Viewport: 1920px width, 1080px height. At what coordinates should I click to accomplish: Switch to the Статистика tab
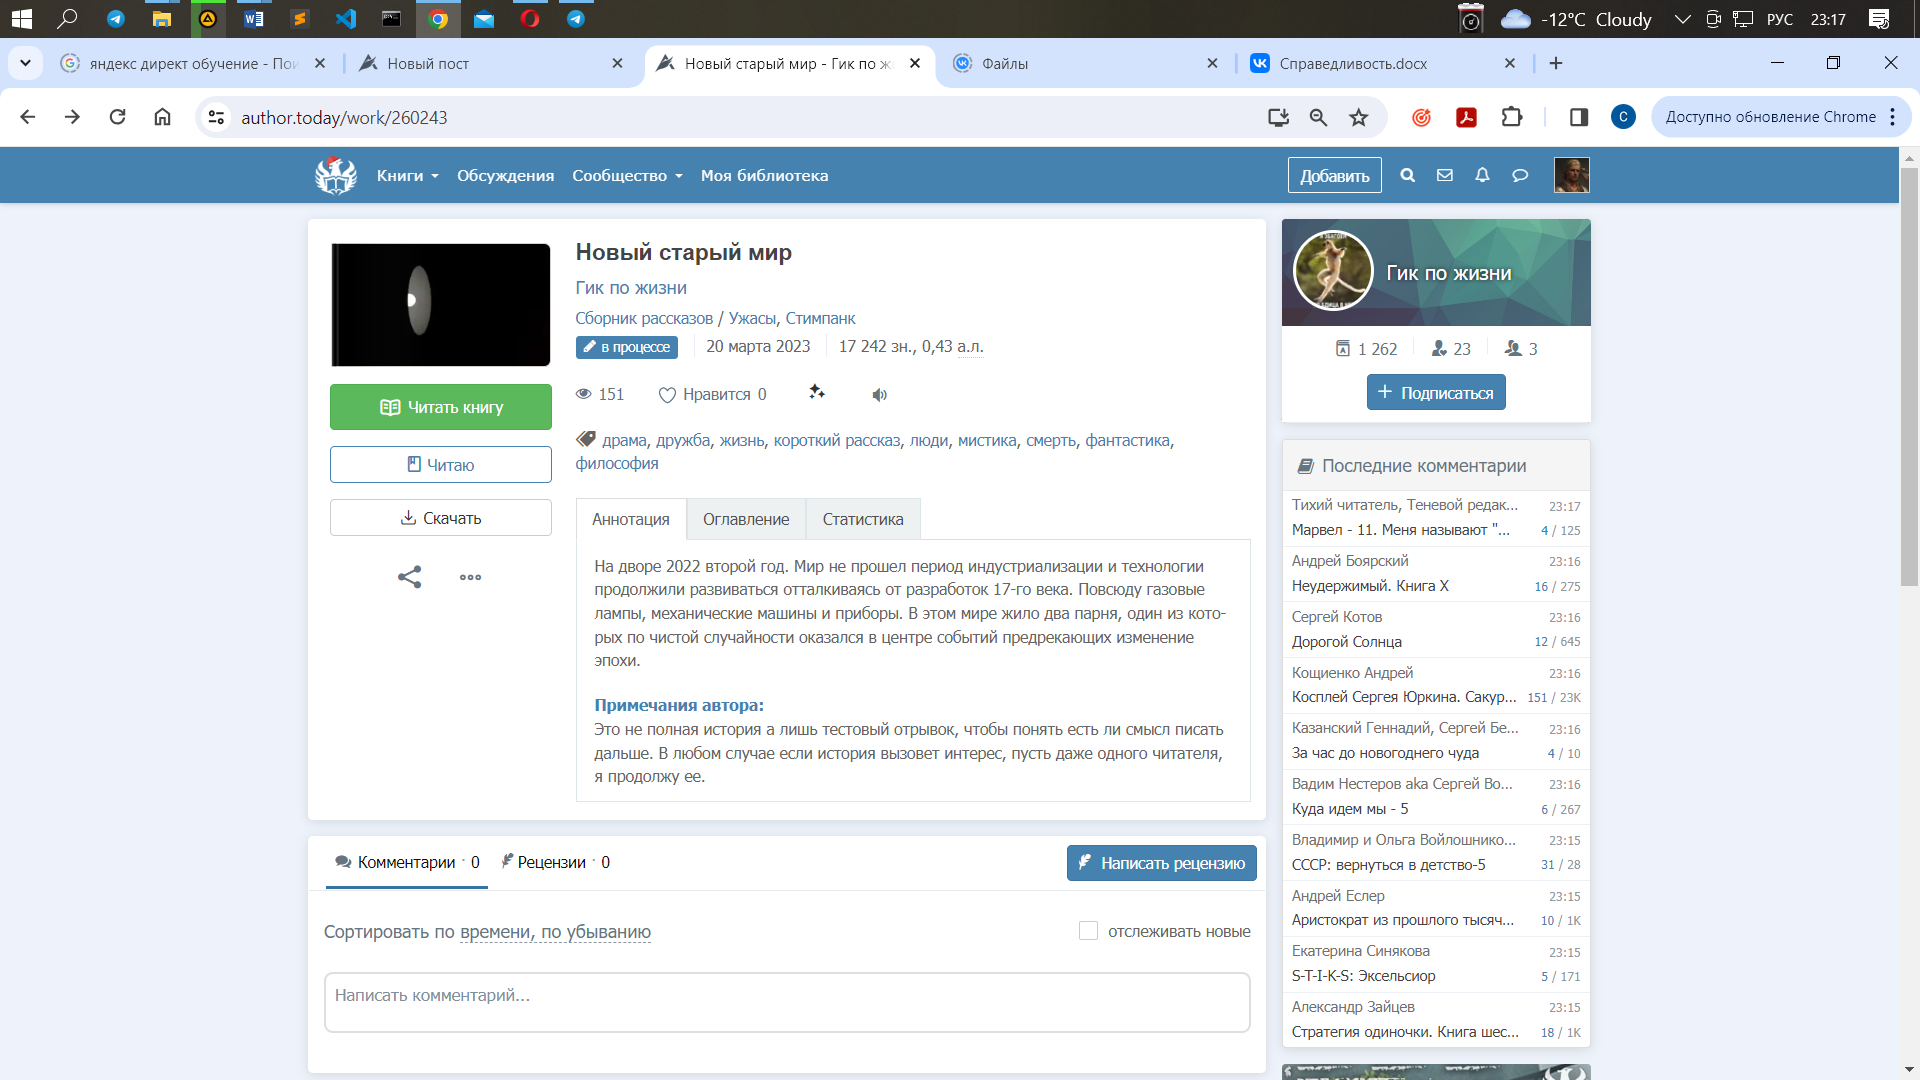[x=862, y=519]
